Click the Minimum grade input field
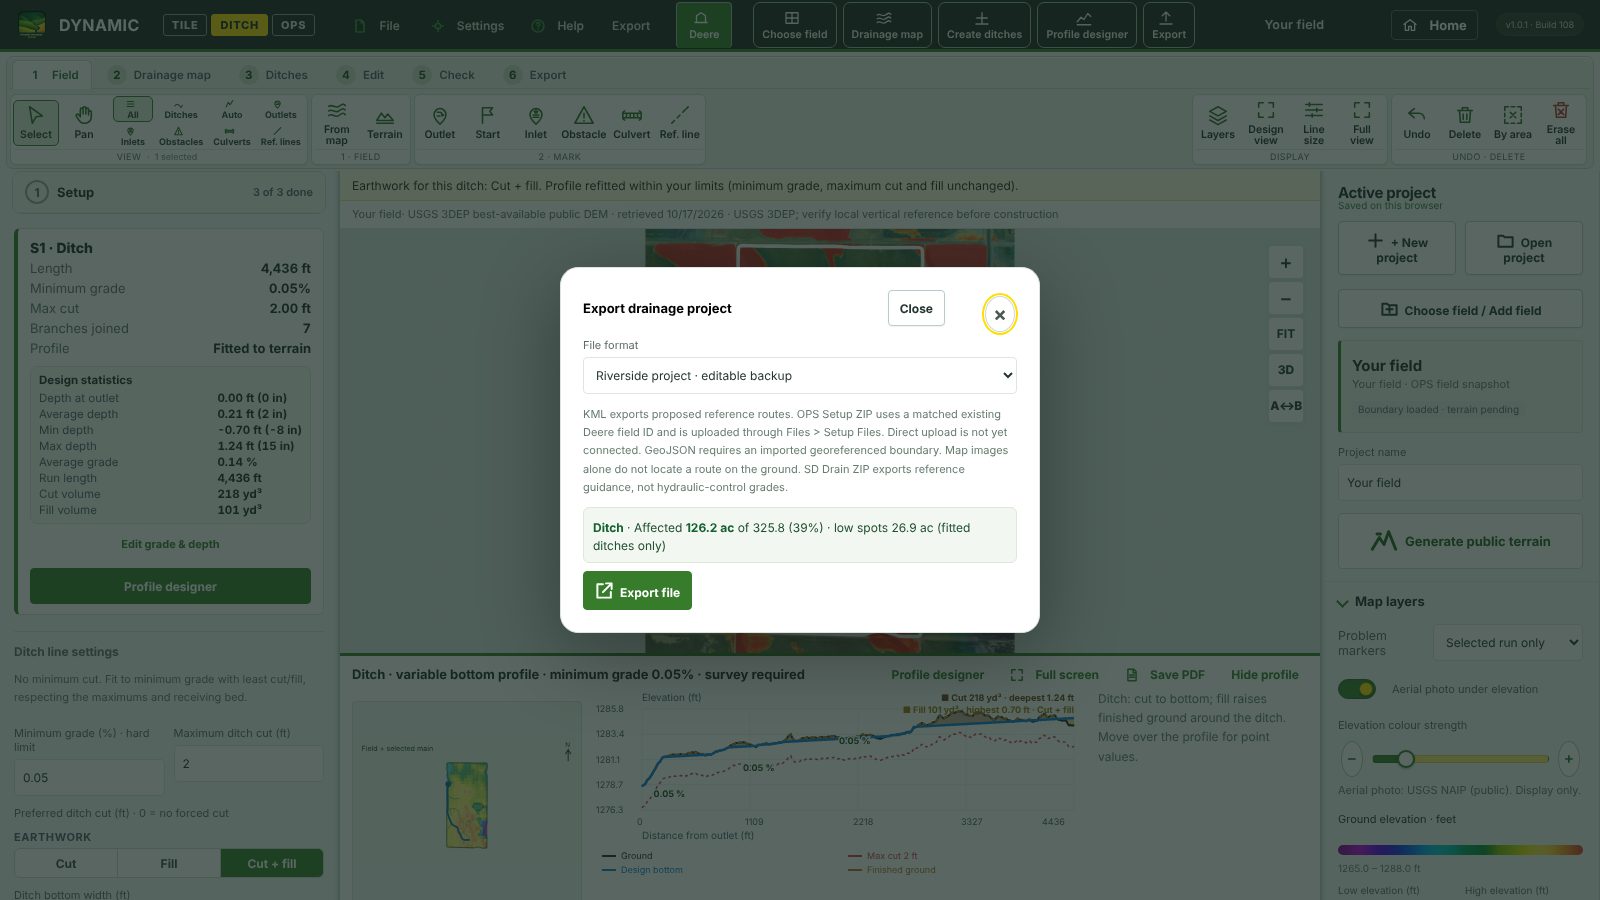Image resolution: width=1600 pixels, height=900 pixels. point(89,777)
